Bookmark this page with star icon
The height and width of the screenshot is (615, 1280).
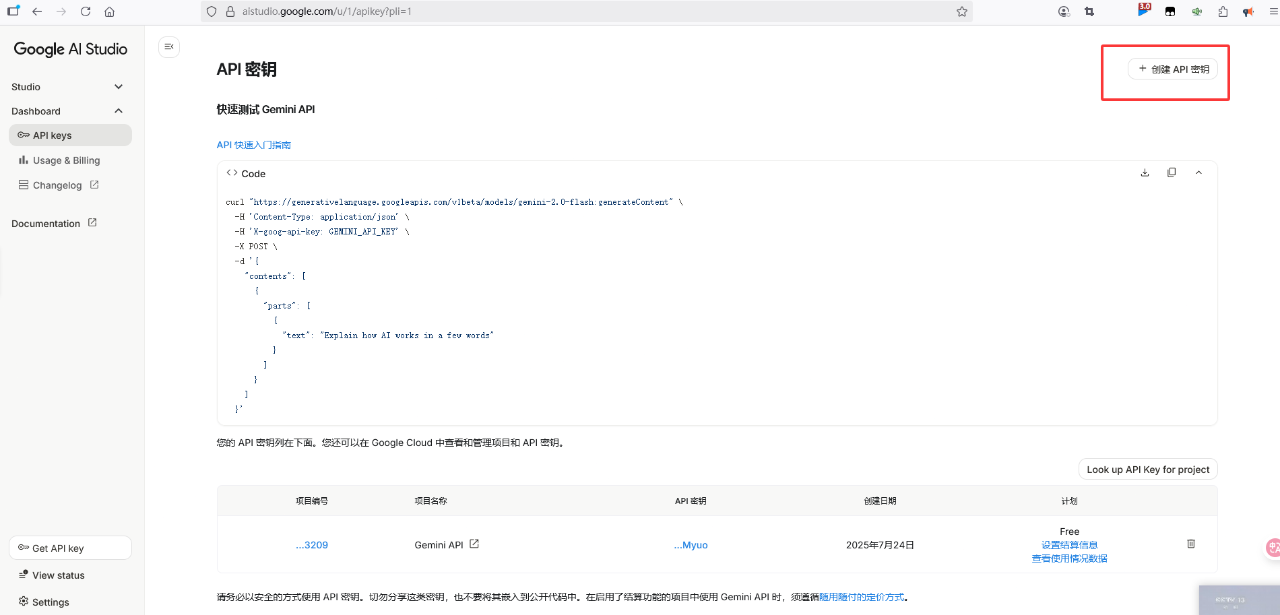[962, 12]
